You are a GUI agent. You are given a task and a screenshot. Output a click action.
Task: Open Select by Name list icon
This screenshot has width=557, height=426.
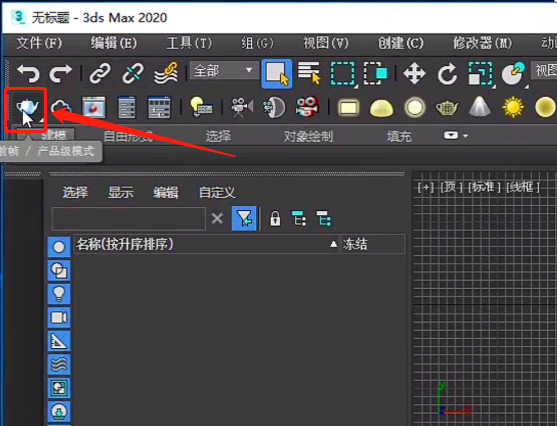point(309,73)
